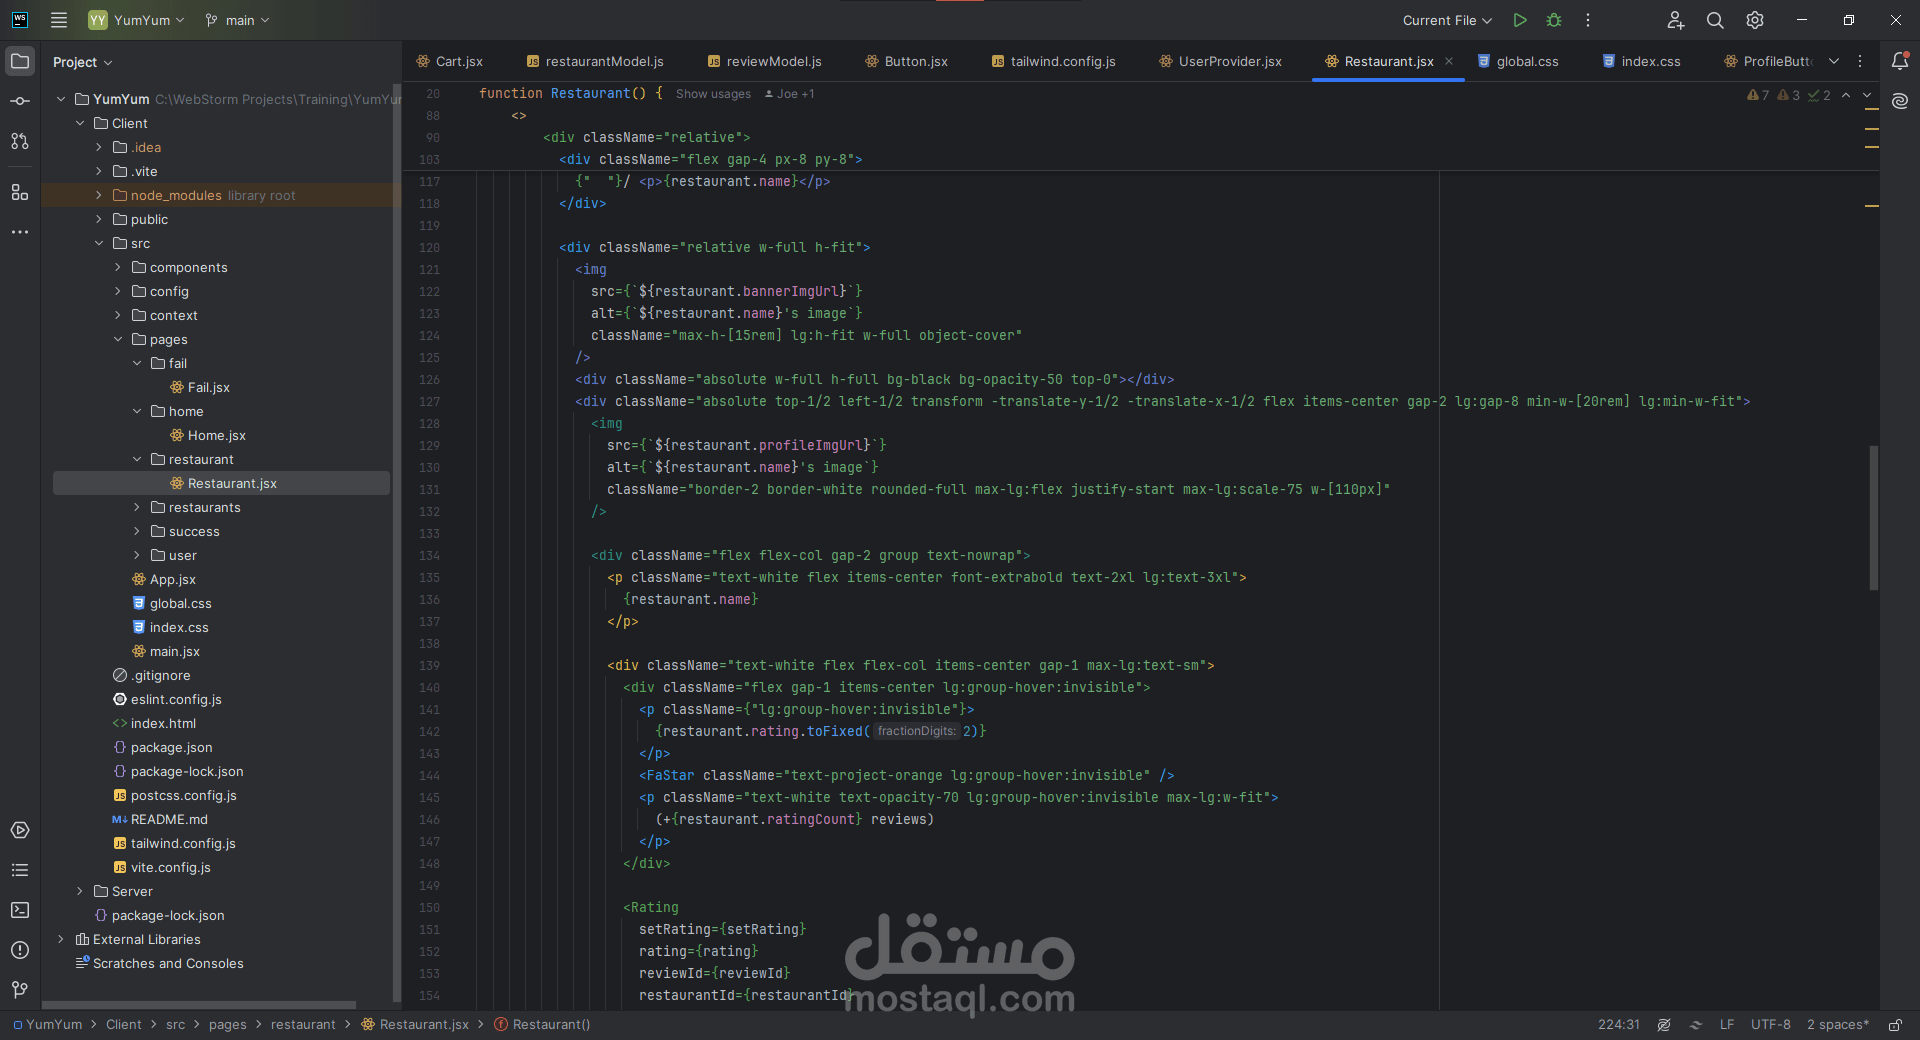The height and width of the screenshot is (1040, 1920).
Task: Open the TODO list tool window
Action: point(20,870)
